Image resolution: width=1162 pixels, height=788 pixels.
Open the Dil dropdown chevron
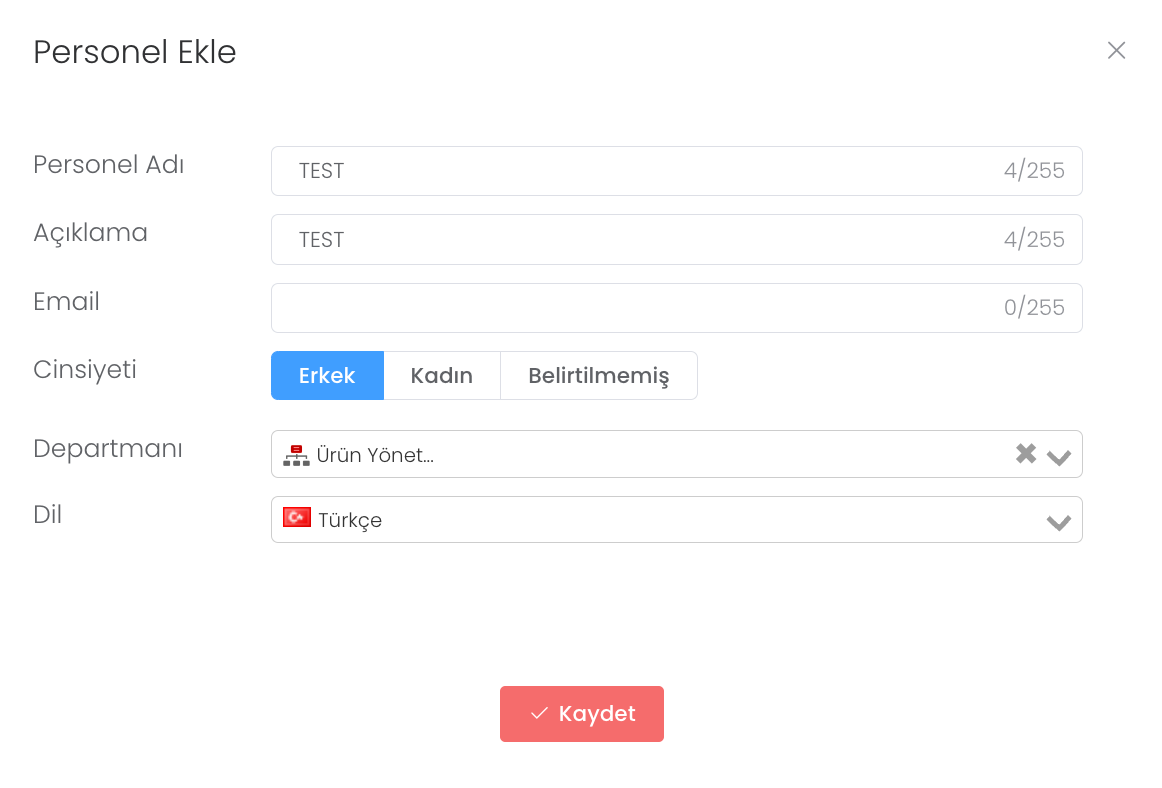tap(1059, 522)
